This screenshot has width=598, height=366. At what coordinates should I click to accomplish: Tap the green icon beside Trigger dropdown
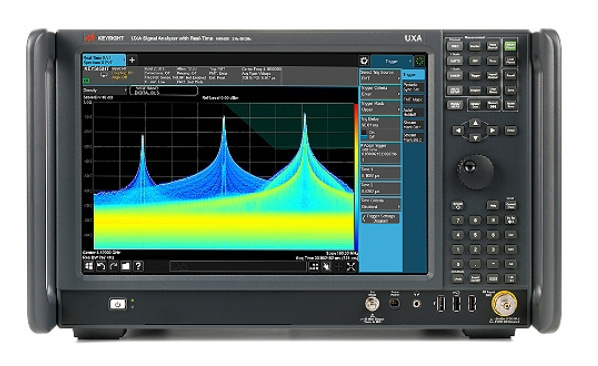point(420,61)
